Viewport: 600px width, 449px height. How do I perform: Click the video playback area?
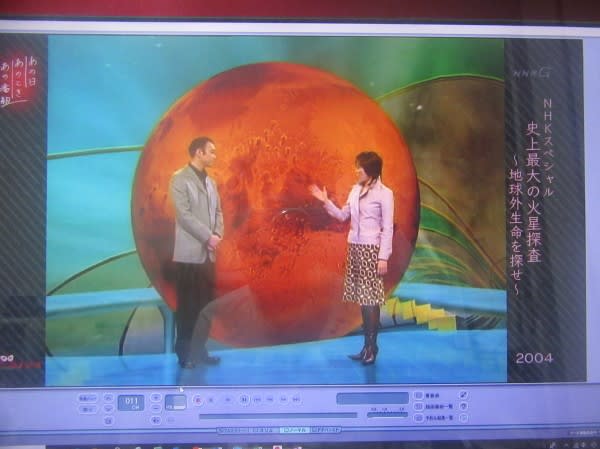point(276,210)
